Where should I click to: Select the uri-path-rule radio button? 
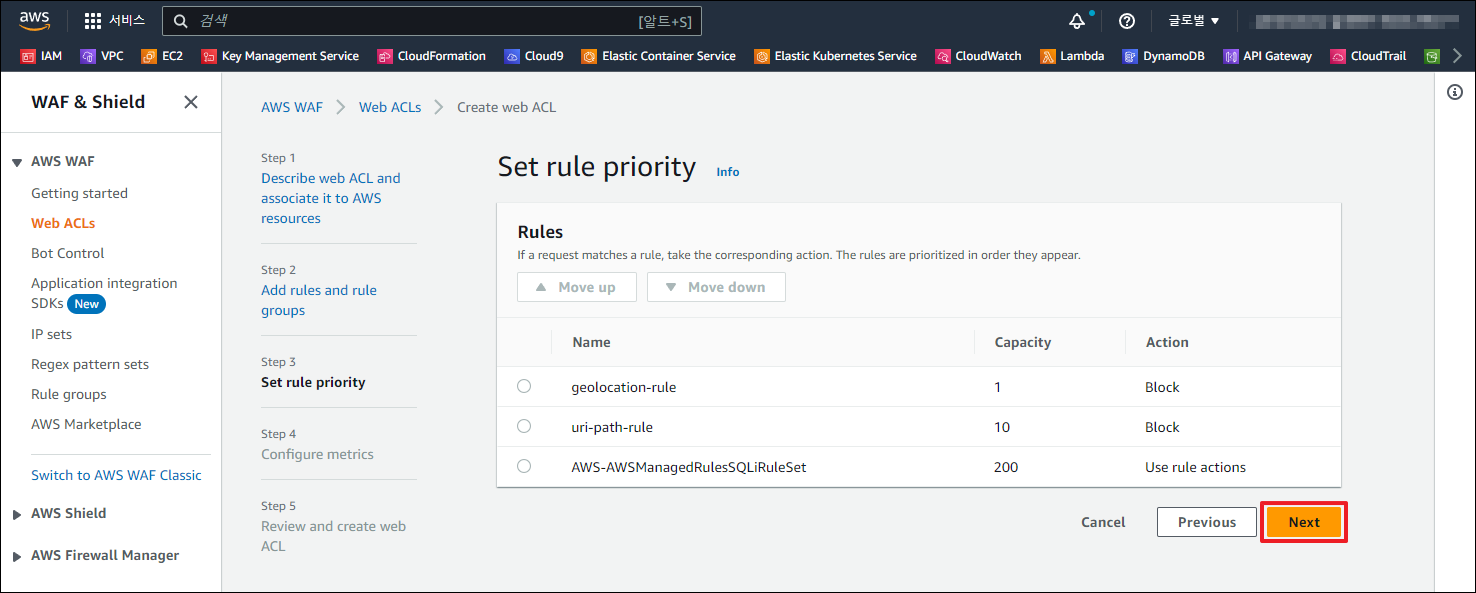pyautogui.click(x=524, y=426)
